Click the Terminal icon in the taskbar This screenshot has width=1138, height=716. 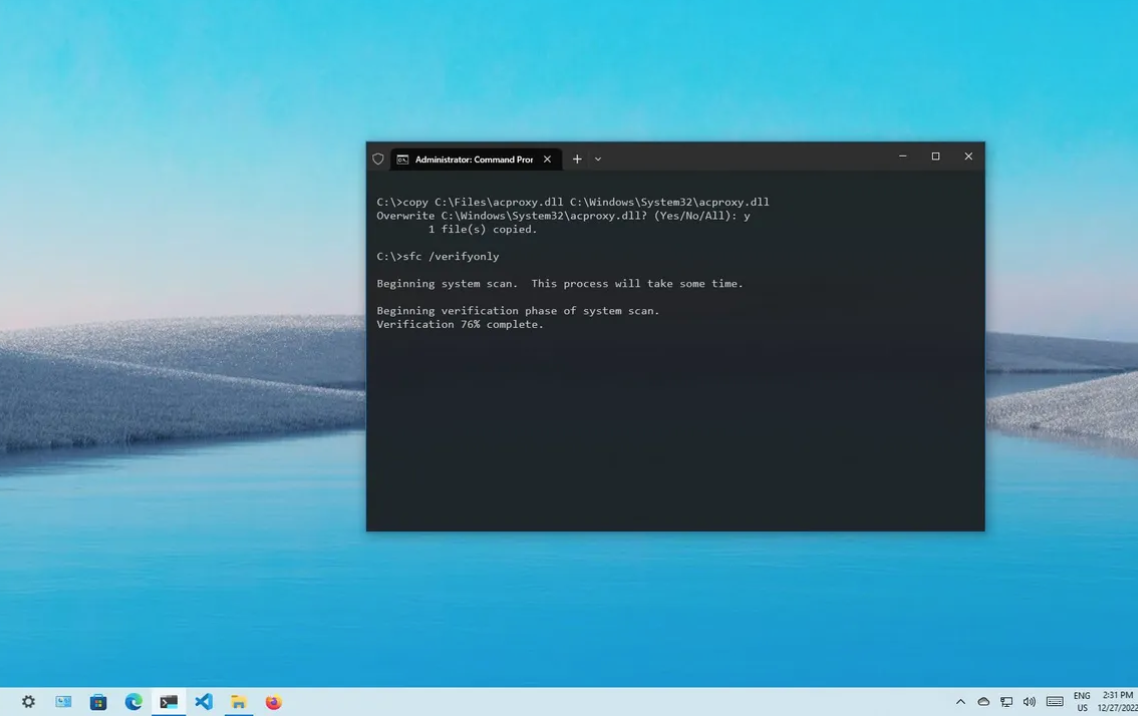coord(168,702)
